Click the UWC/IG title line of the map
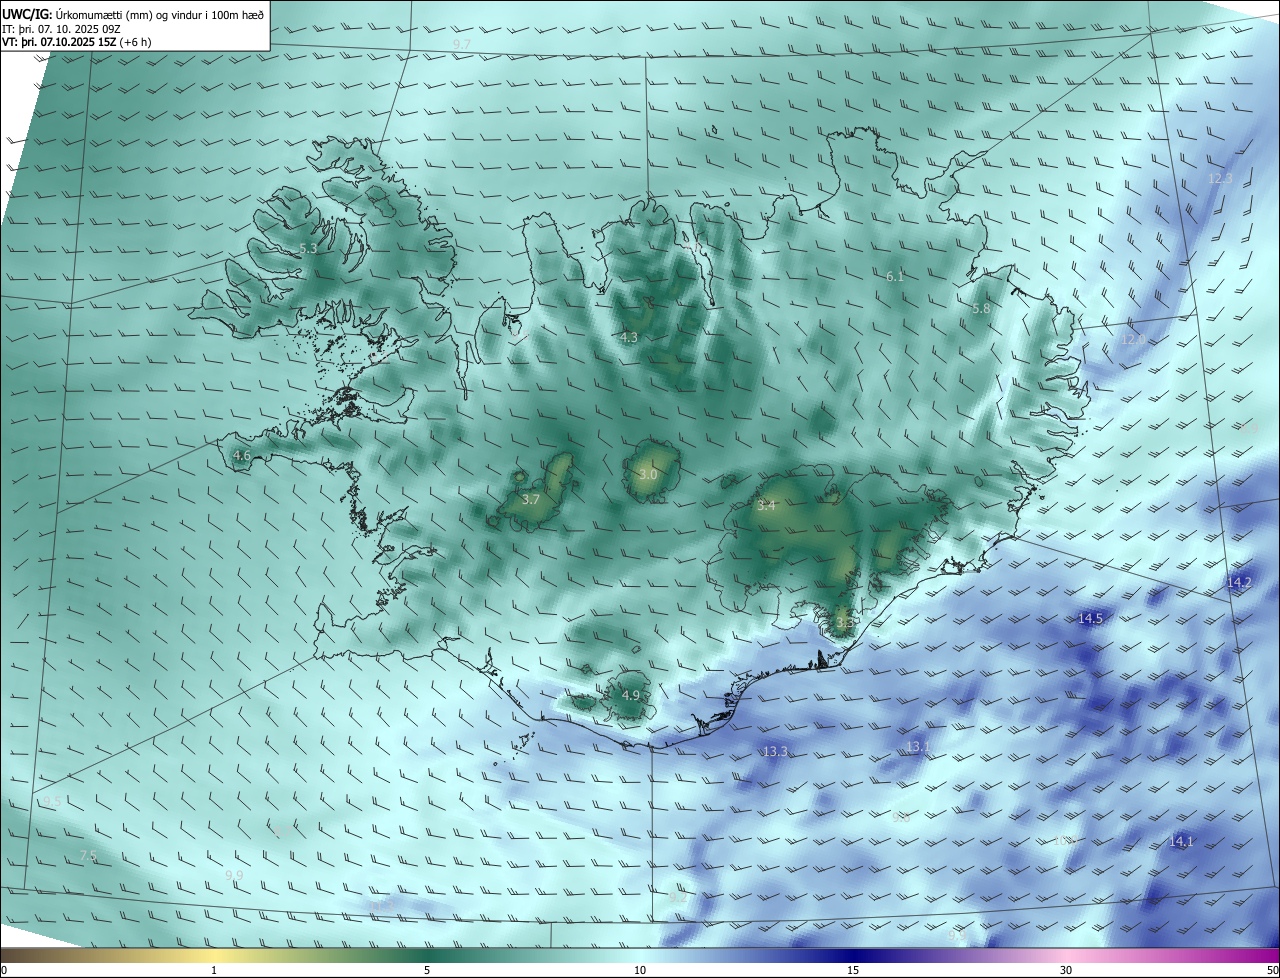The width and height of the screenshot is (1280, 978). 133,14
